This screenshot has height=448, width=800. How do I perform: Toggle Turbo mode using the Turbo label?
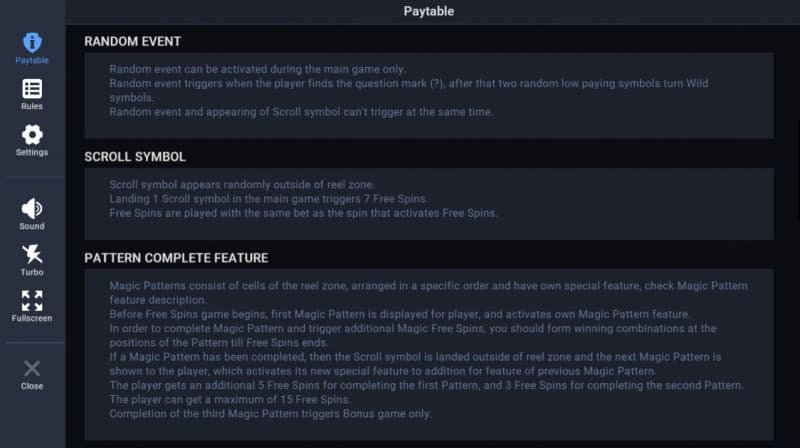click(32, 273)
